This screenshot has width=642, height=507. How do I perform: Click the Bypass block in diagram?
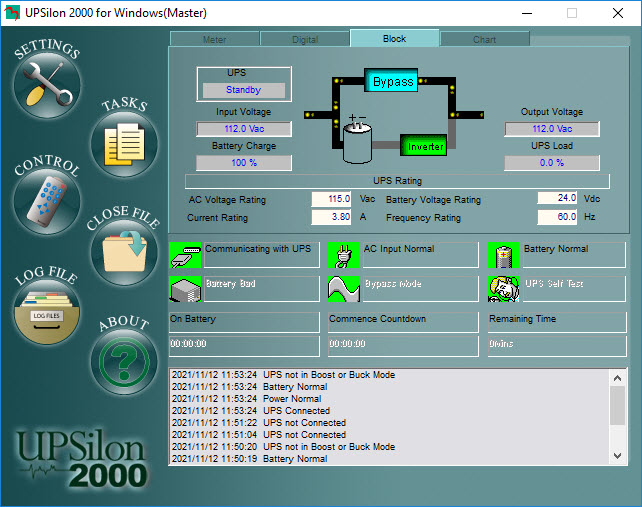click(x=391, y=81)
